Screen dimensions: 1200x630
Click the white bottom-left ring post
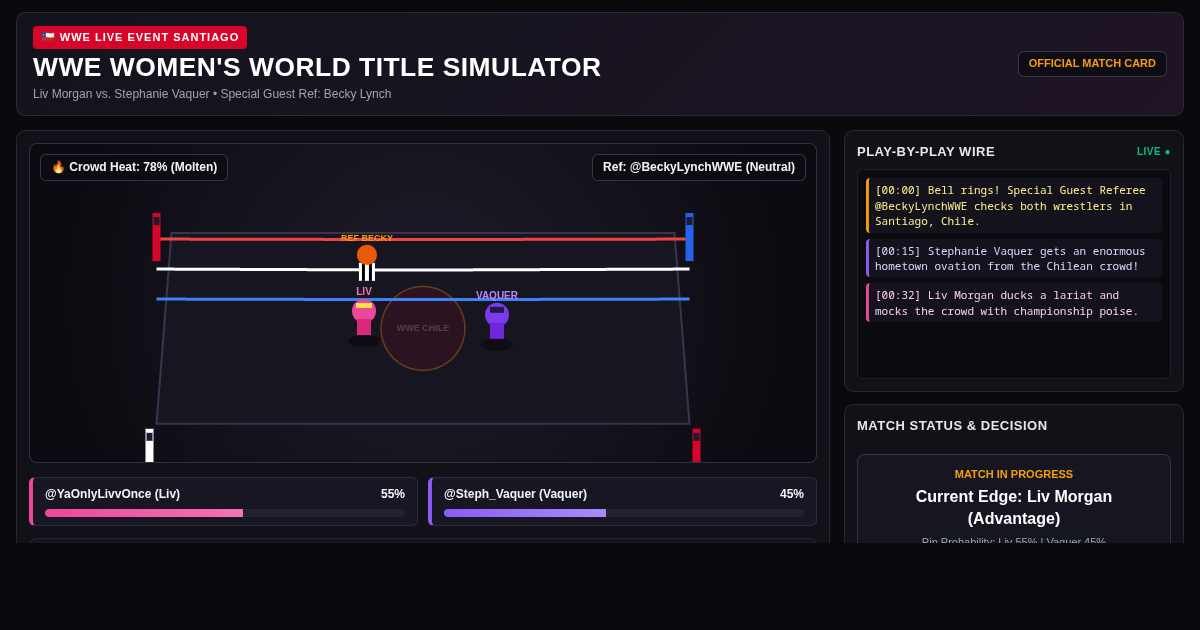tap(149, 446)
